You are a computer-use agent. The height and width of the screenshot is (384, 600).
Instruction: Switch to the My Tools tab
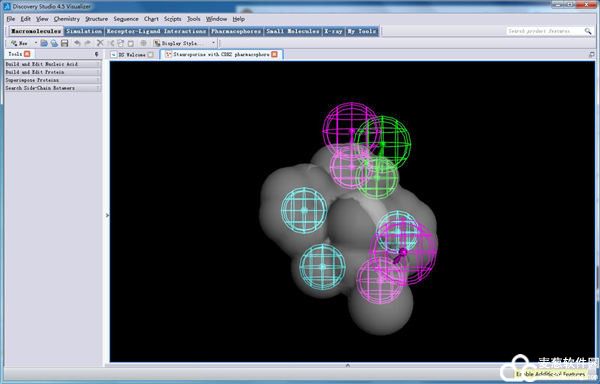(x=362, y=31)
